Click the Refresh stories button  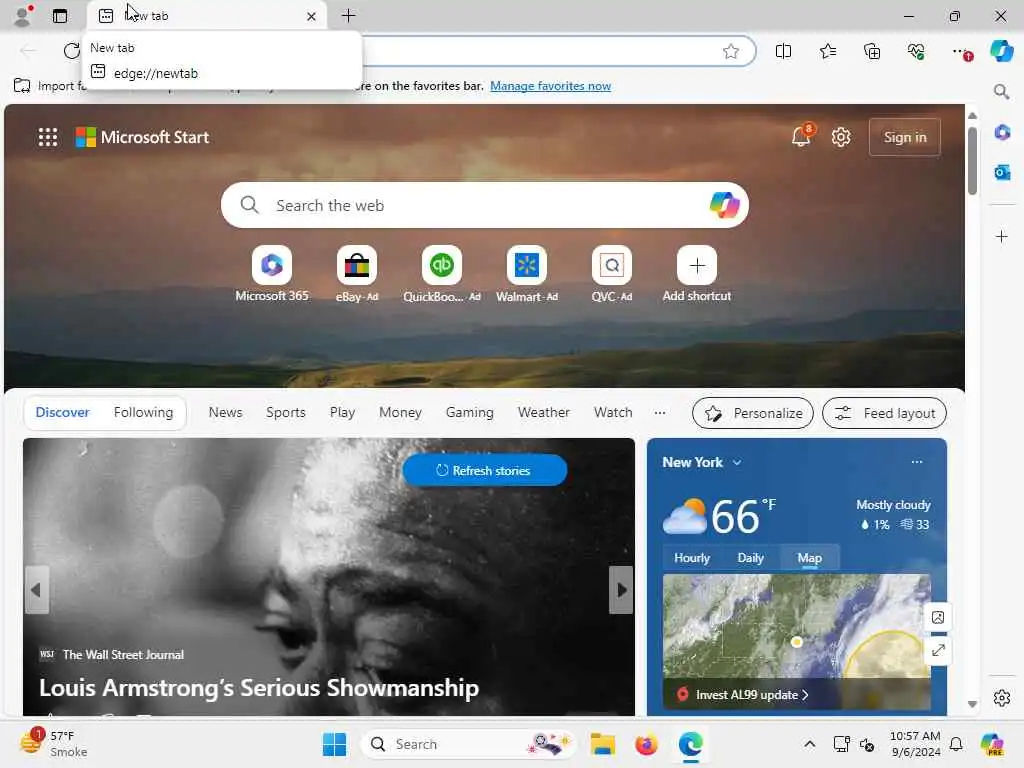[485, 470]
